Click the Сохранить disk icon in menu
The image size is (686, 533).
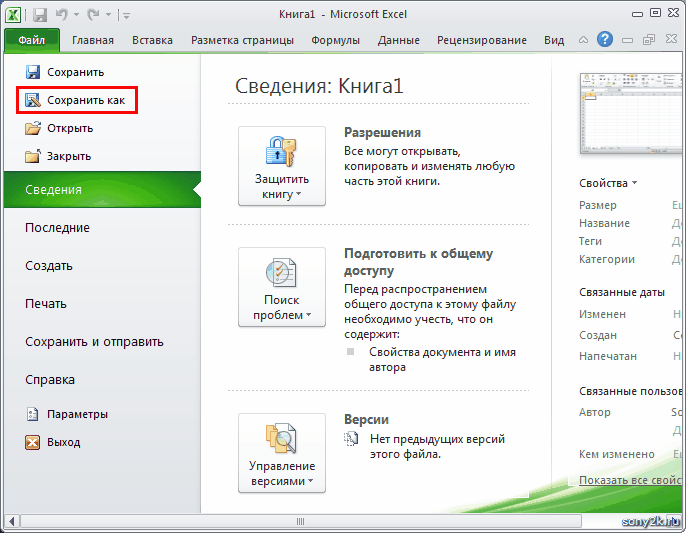tap(33, 72)
